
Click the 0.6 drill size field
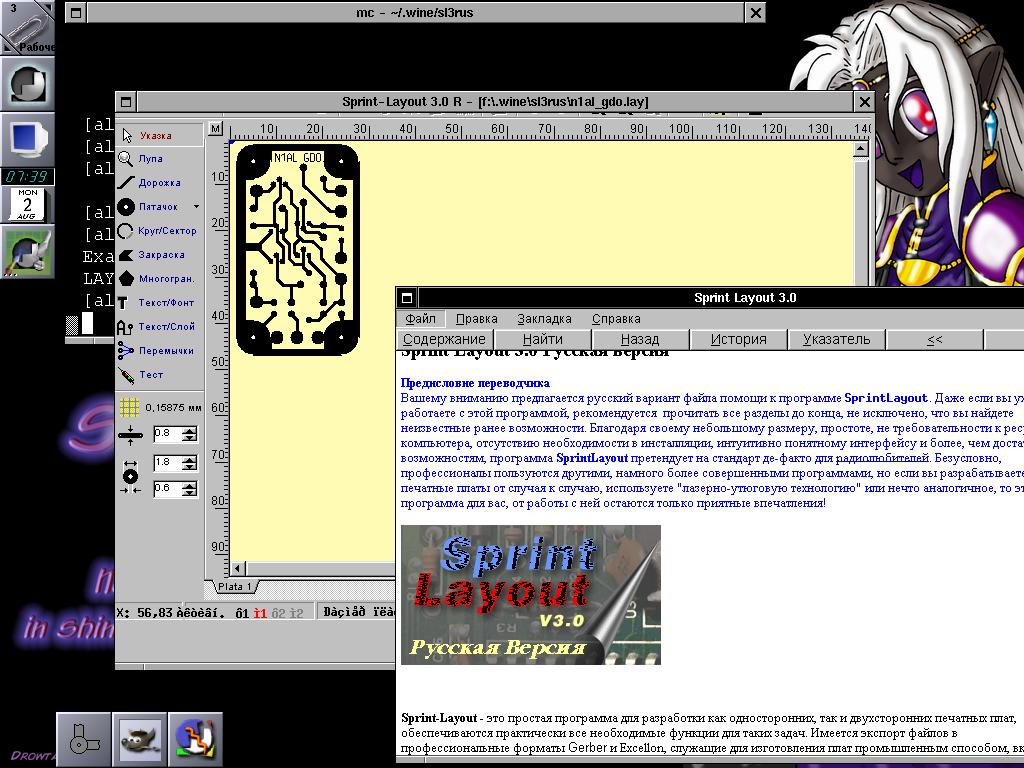pos(168,488)
